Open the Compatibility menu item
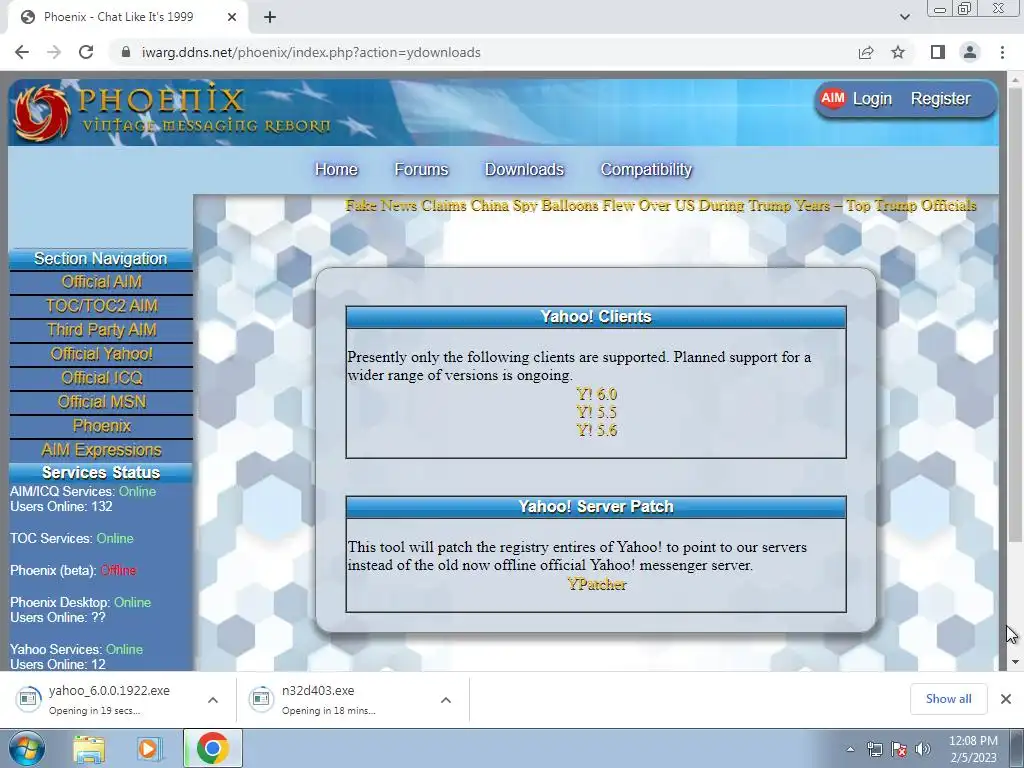1024x768 pixels. point(646,169)
